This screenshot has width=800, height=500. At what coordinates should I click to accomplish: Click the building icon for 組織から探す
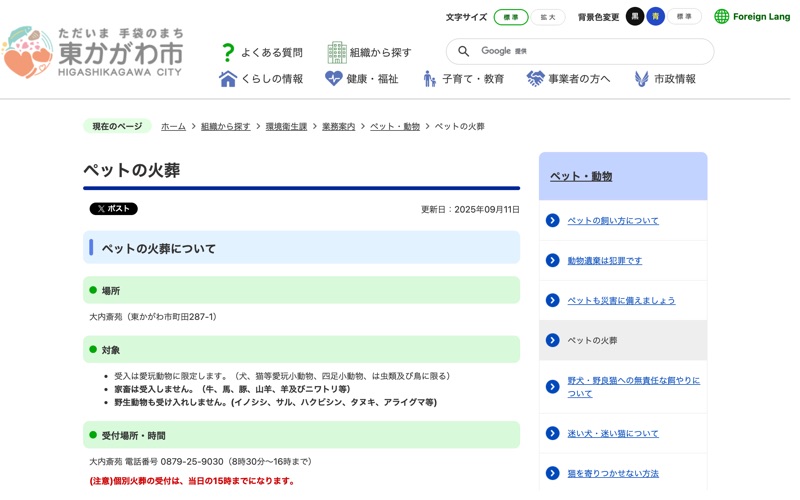coord(337,52)
